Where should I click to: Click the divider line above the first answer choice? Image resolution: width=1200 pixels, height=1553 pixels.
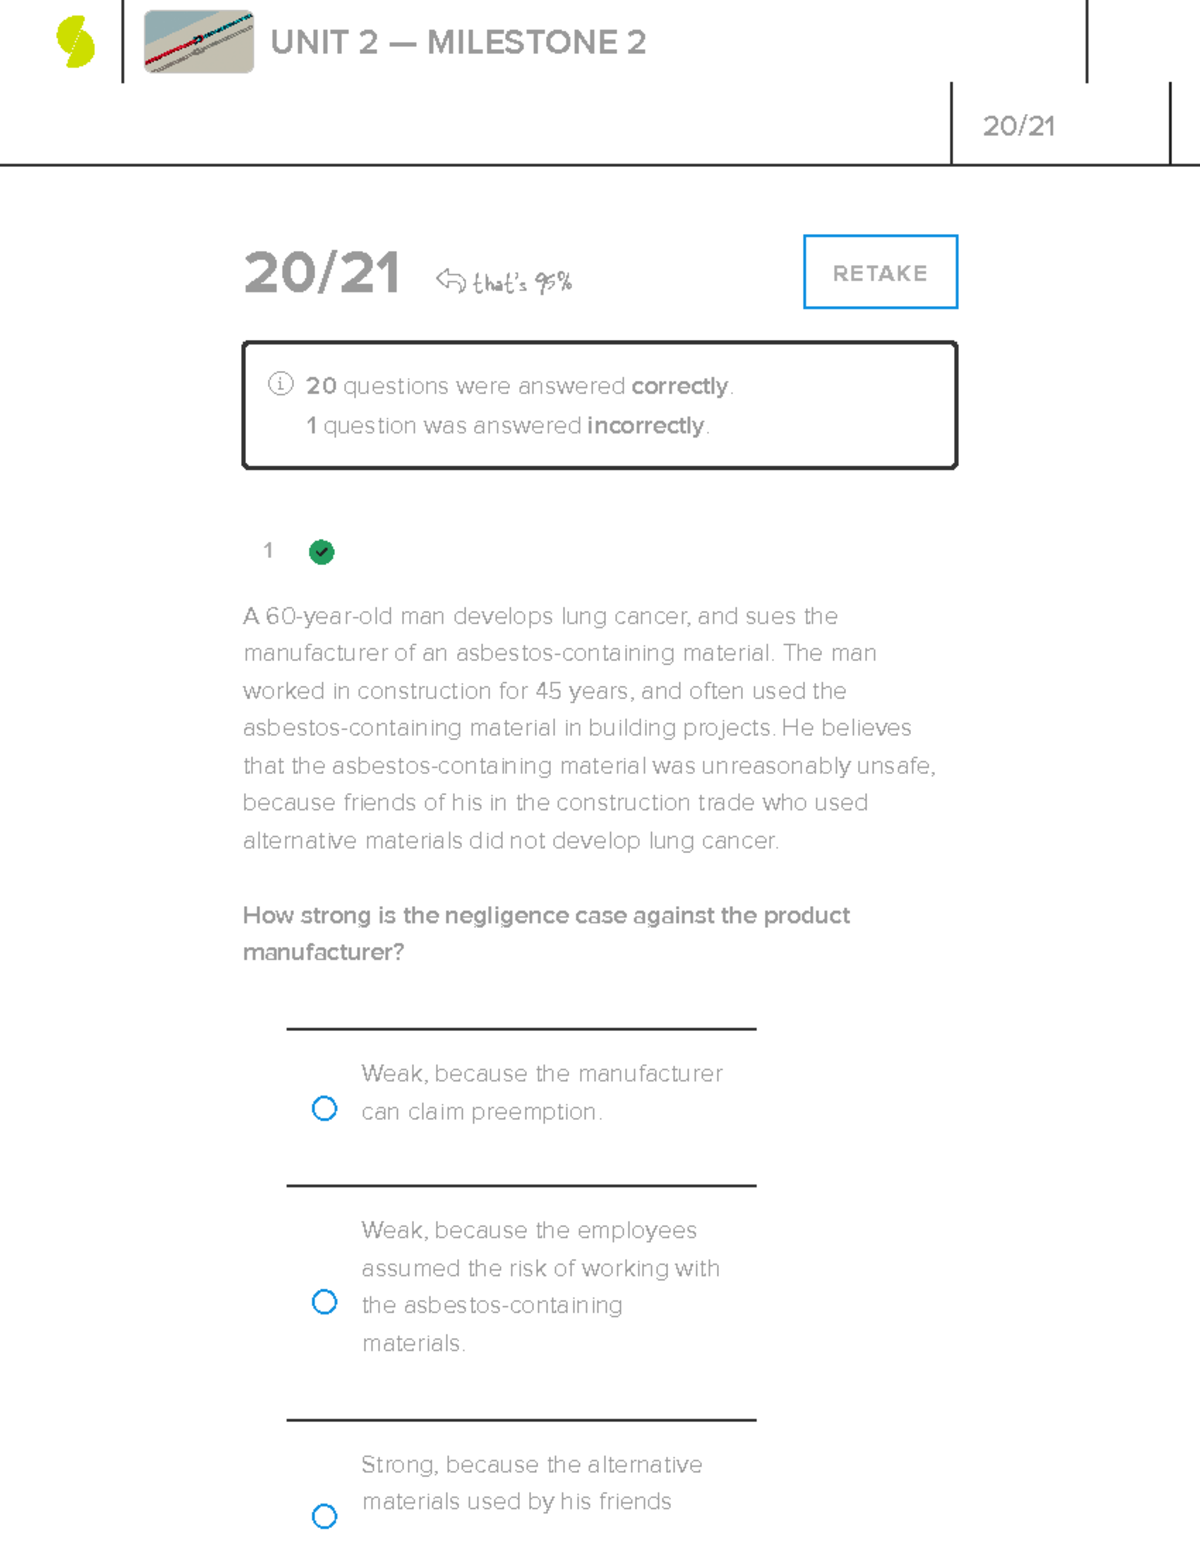point(521,1029)
